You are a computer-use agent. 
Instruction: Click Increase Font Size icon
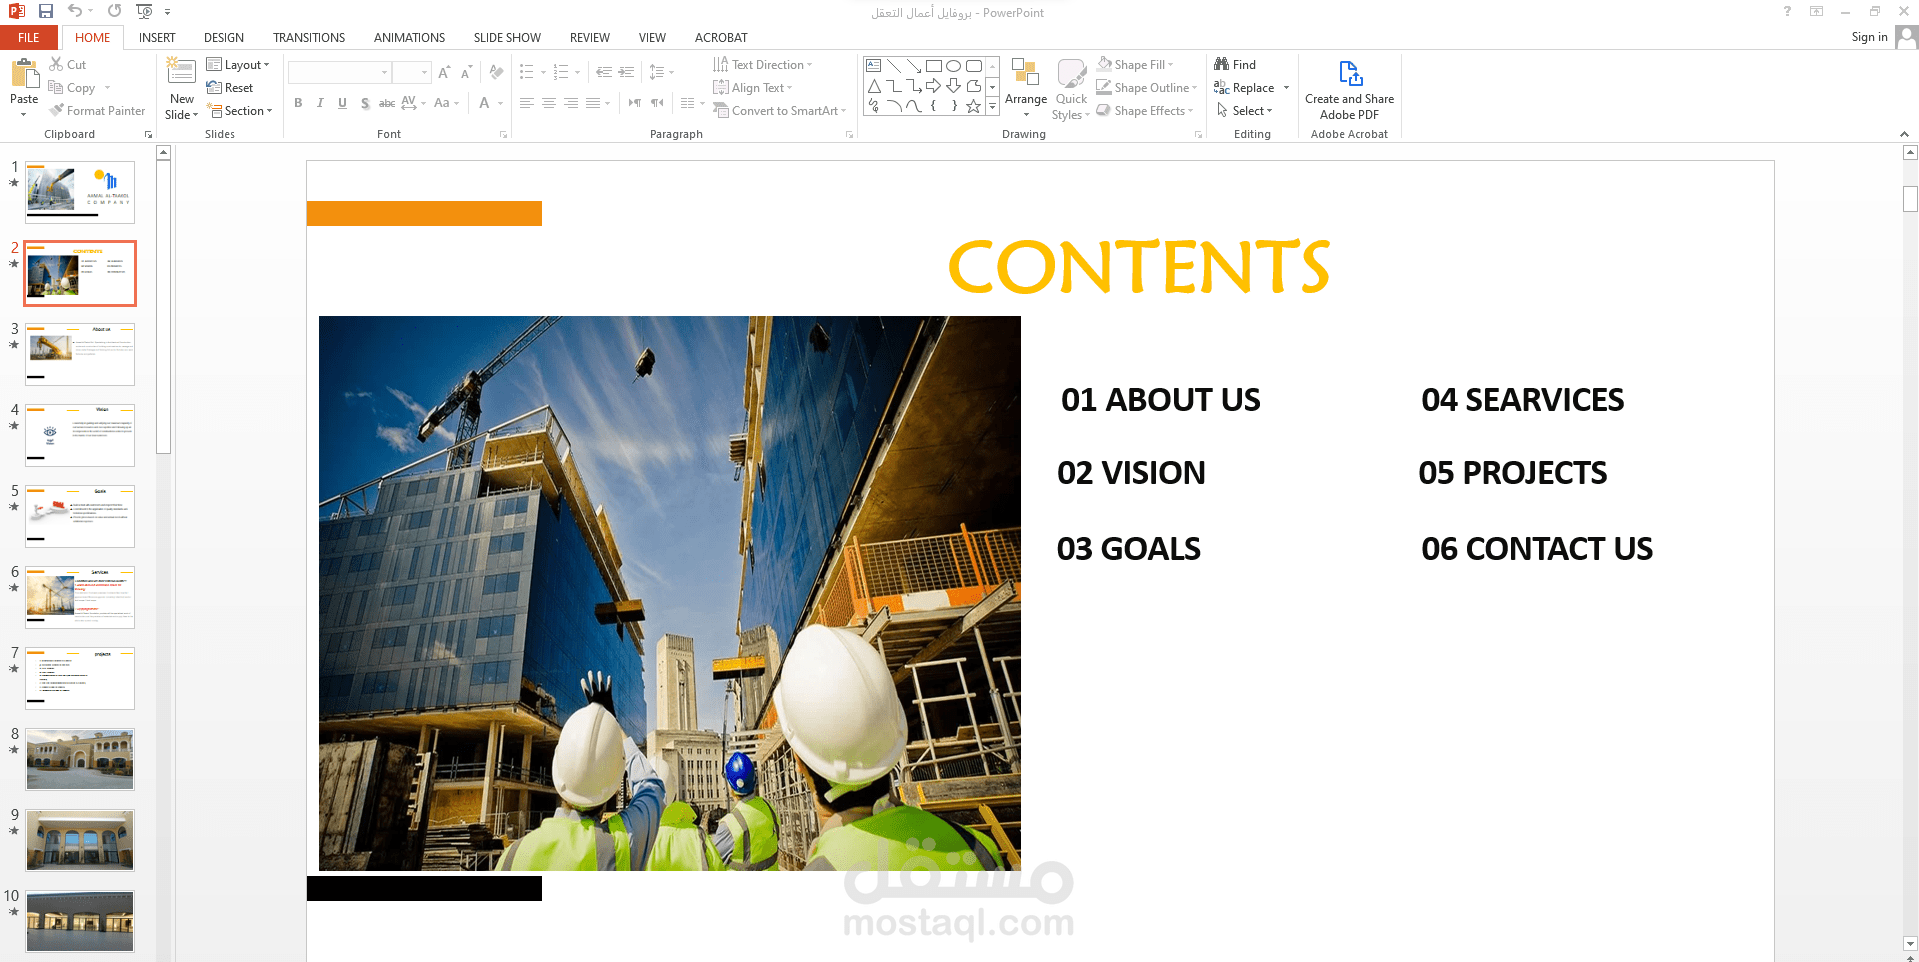[x=444, y=72]
